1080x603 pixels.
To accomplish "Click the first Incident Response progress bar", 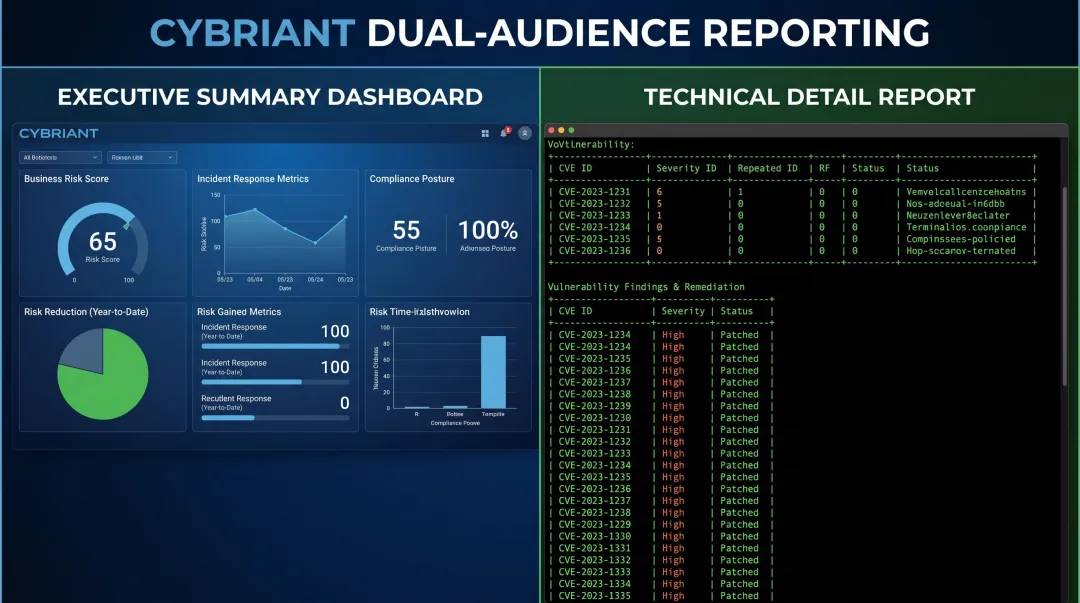I will (276, 347).
